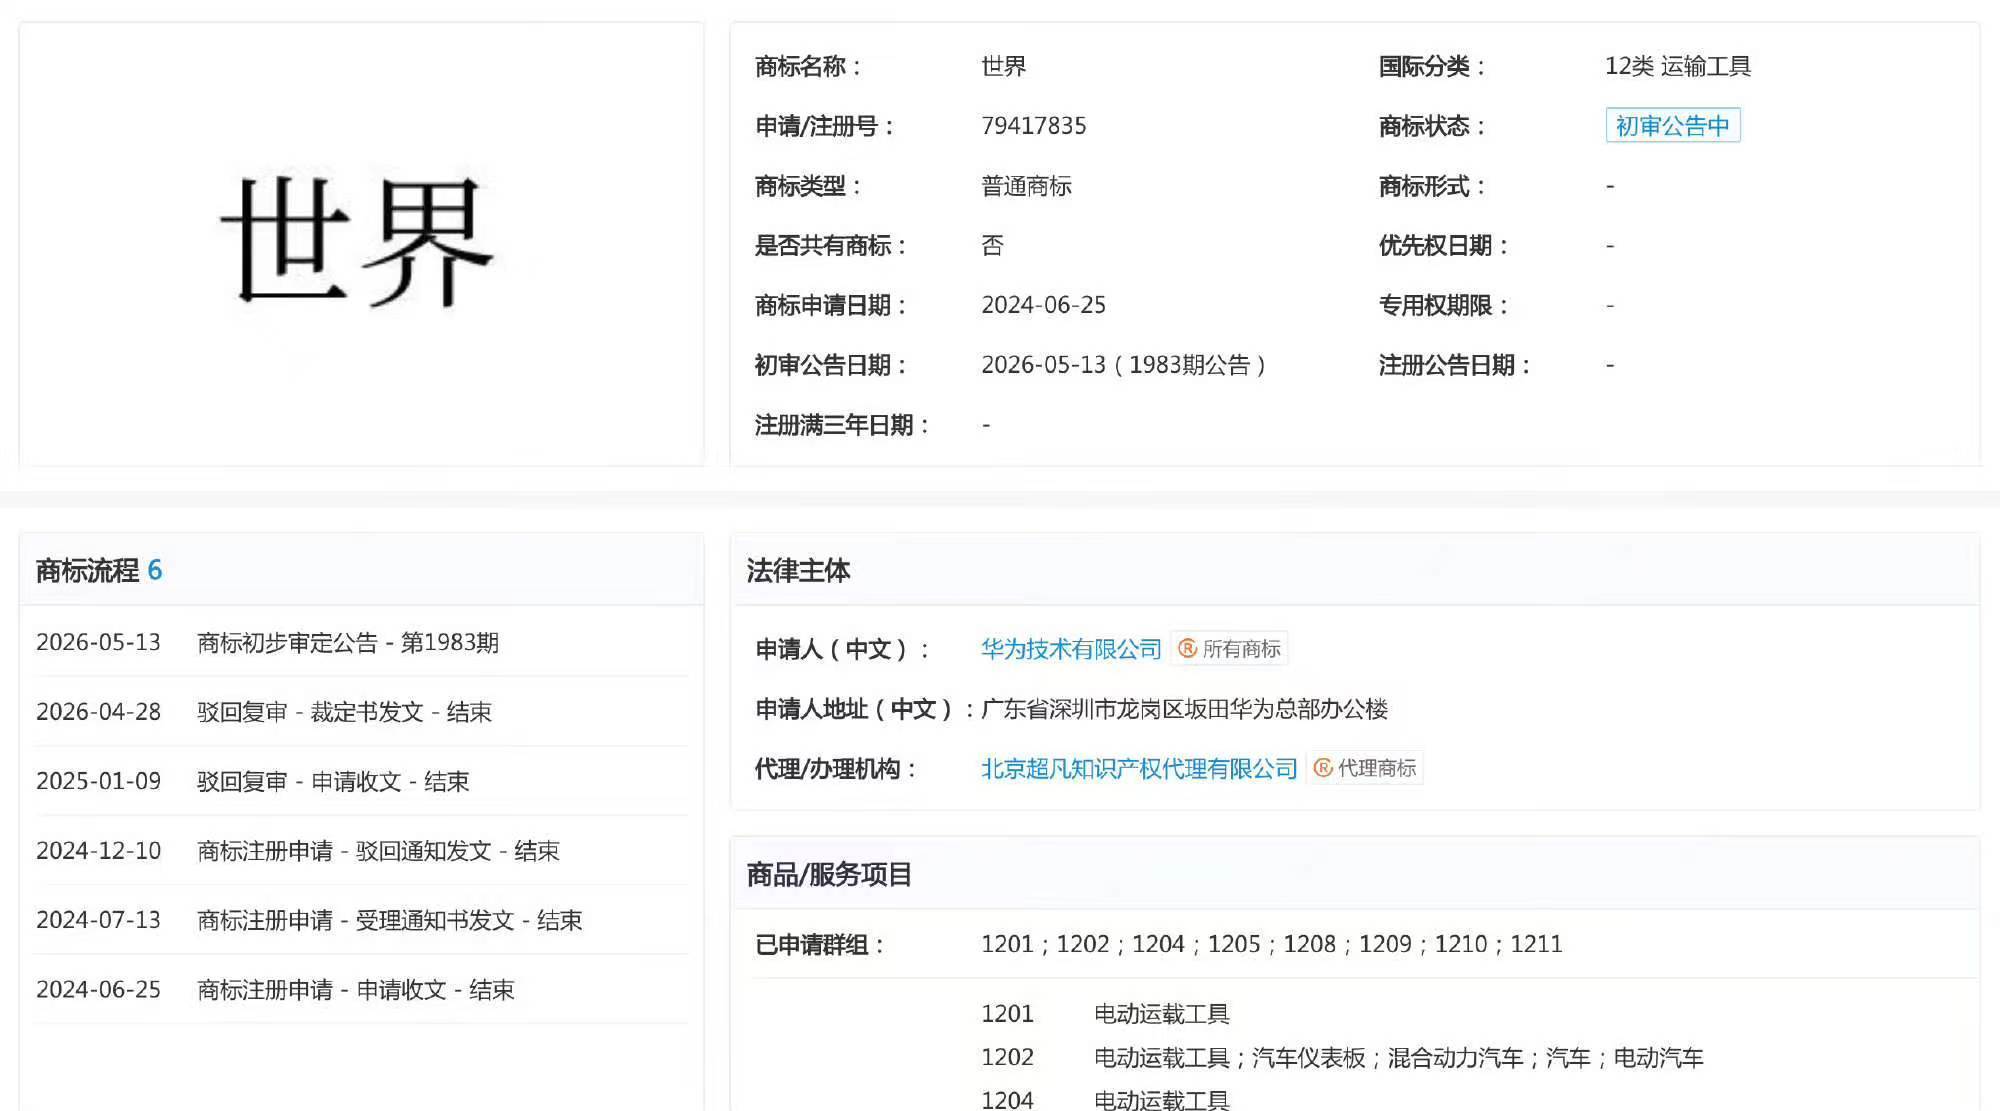Viewport: 2000px width, 1111px height.
Task: Open agency link 北京超凡知识产权代理有限公司
Action: (x=1139, y=768)
